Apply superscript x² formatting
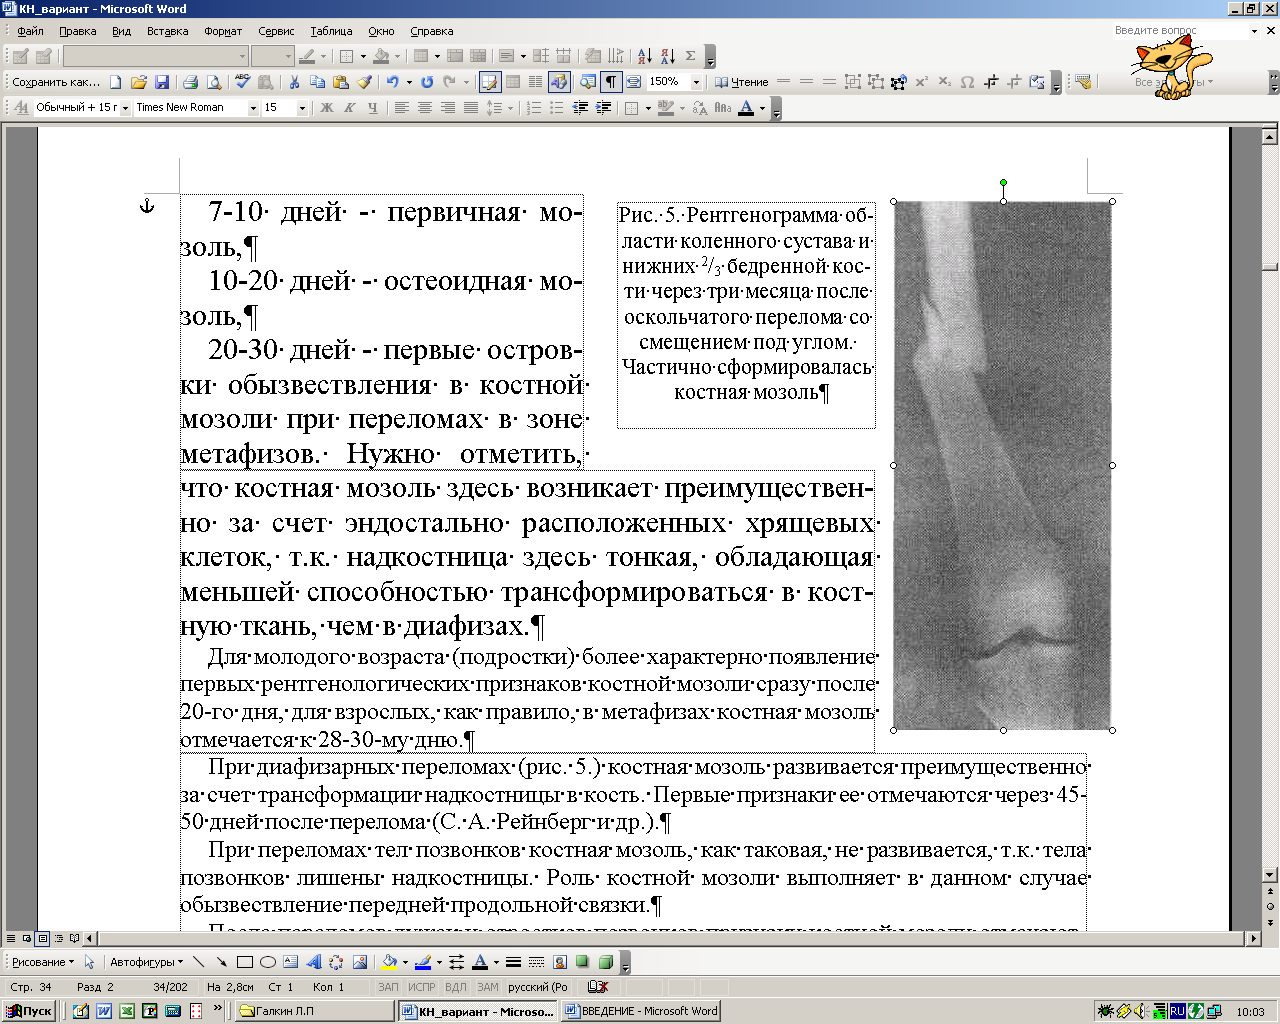Image resolution: width=1280 pixels, height=1024 pixels. [x=922, y=82]
